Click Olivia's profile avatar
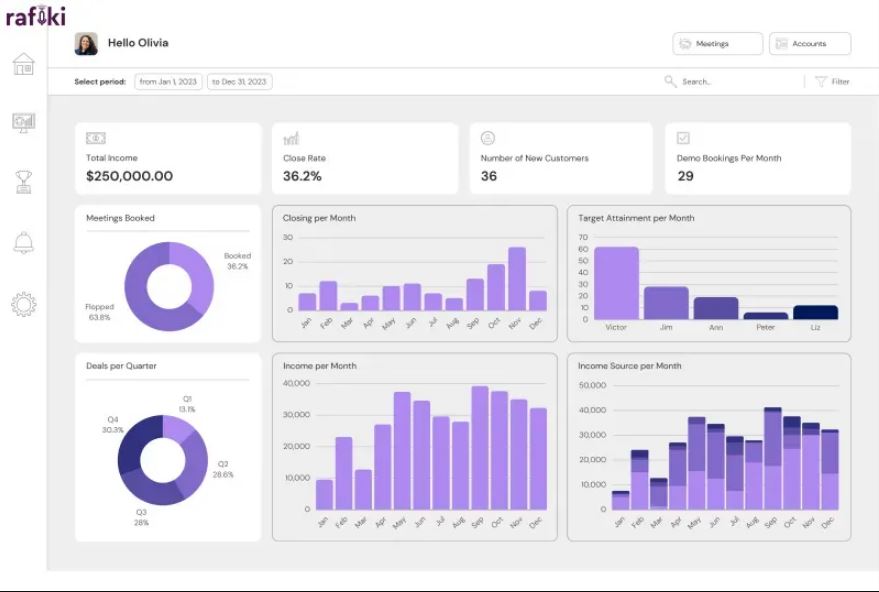Image resolution: width=879 pixels, height=592 pixels. click(x=86, y=44)
